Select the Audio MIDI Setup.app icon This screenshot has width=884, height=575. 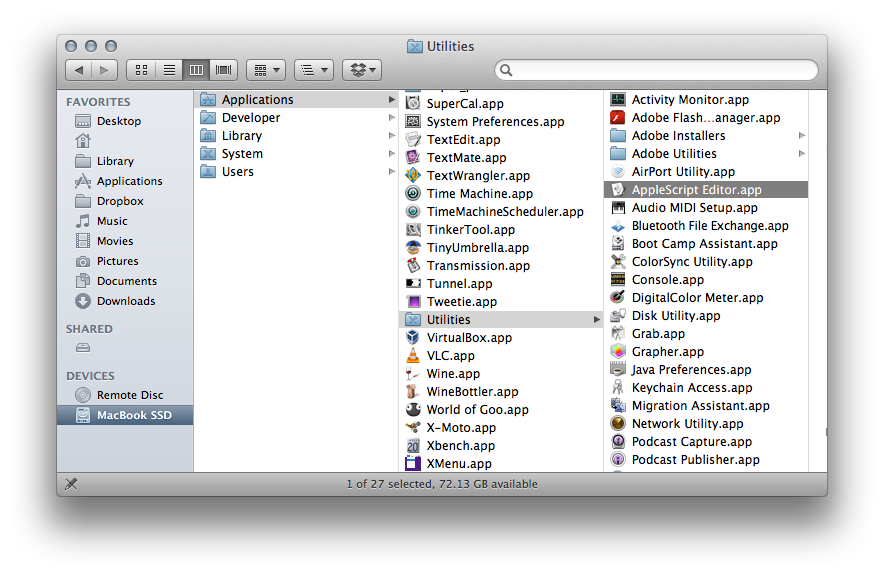(618, 208)
